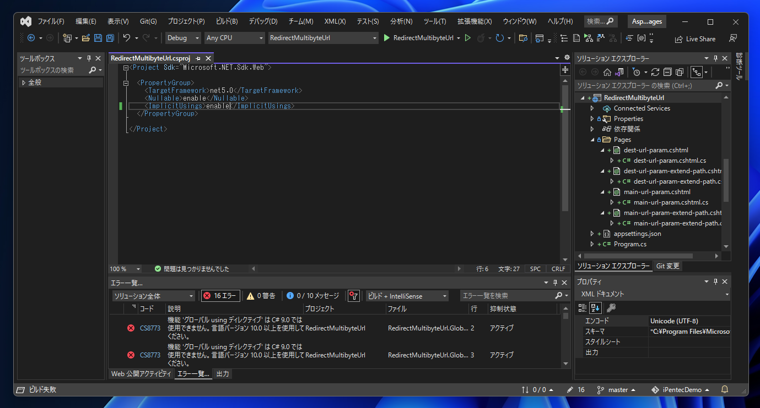The height and width of the screenshot is (408, 760).
Task: Click Clear filter icon in Error List toolbar
Action: 353,296
